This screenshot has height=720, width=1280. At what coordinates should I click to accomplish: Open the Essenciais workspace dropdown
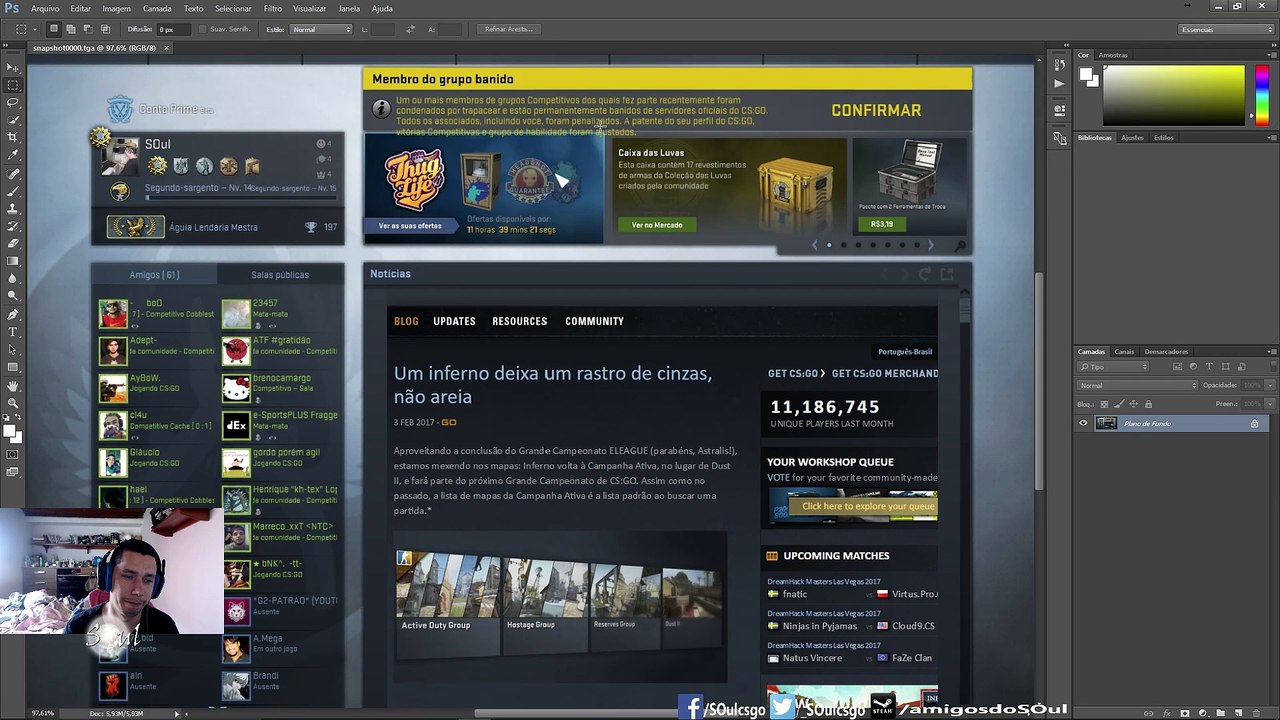[x=1226, y=29]
